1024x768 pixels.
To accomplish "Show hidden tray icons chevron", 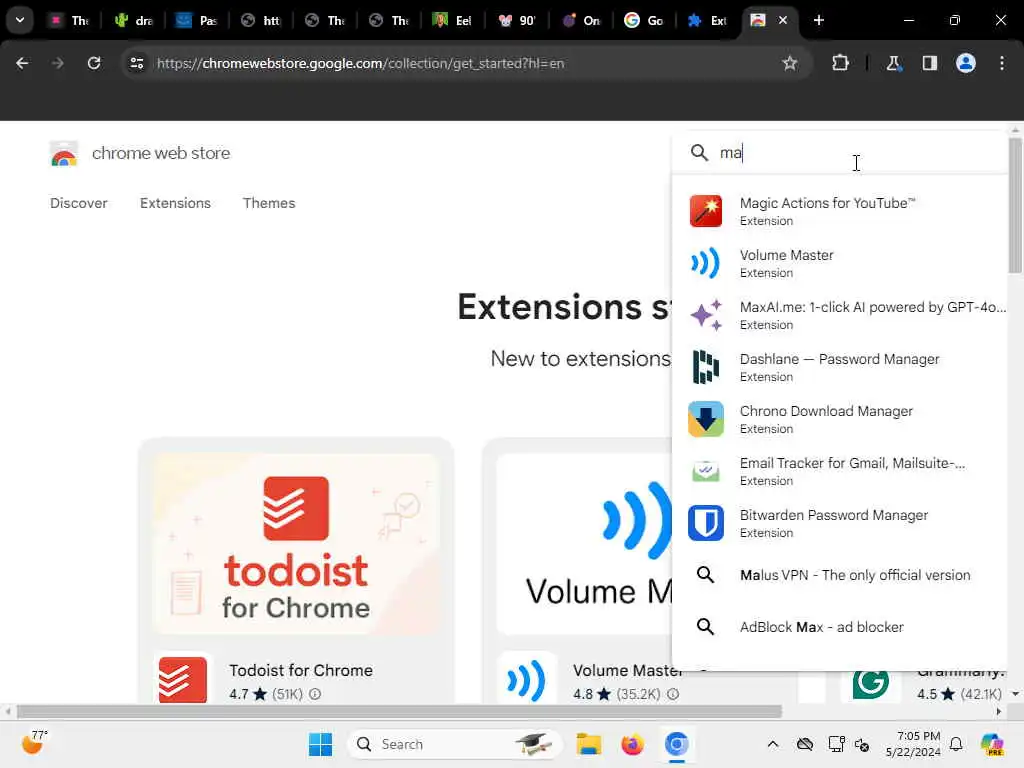I will click(x=773, y=744).
